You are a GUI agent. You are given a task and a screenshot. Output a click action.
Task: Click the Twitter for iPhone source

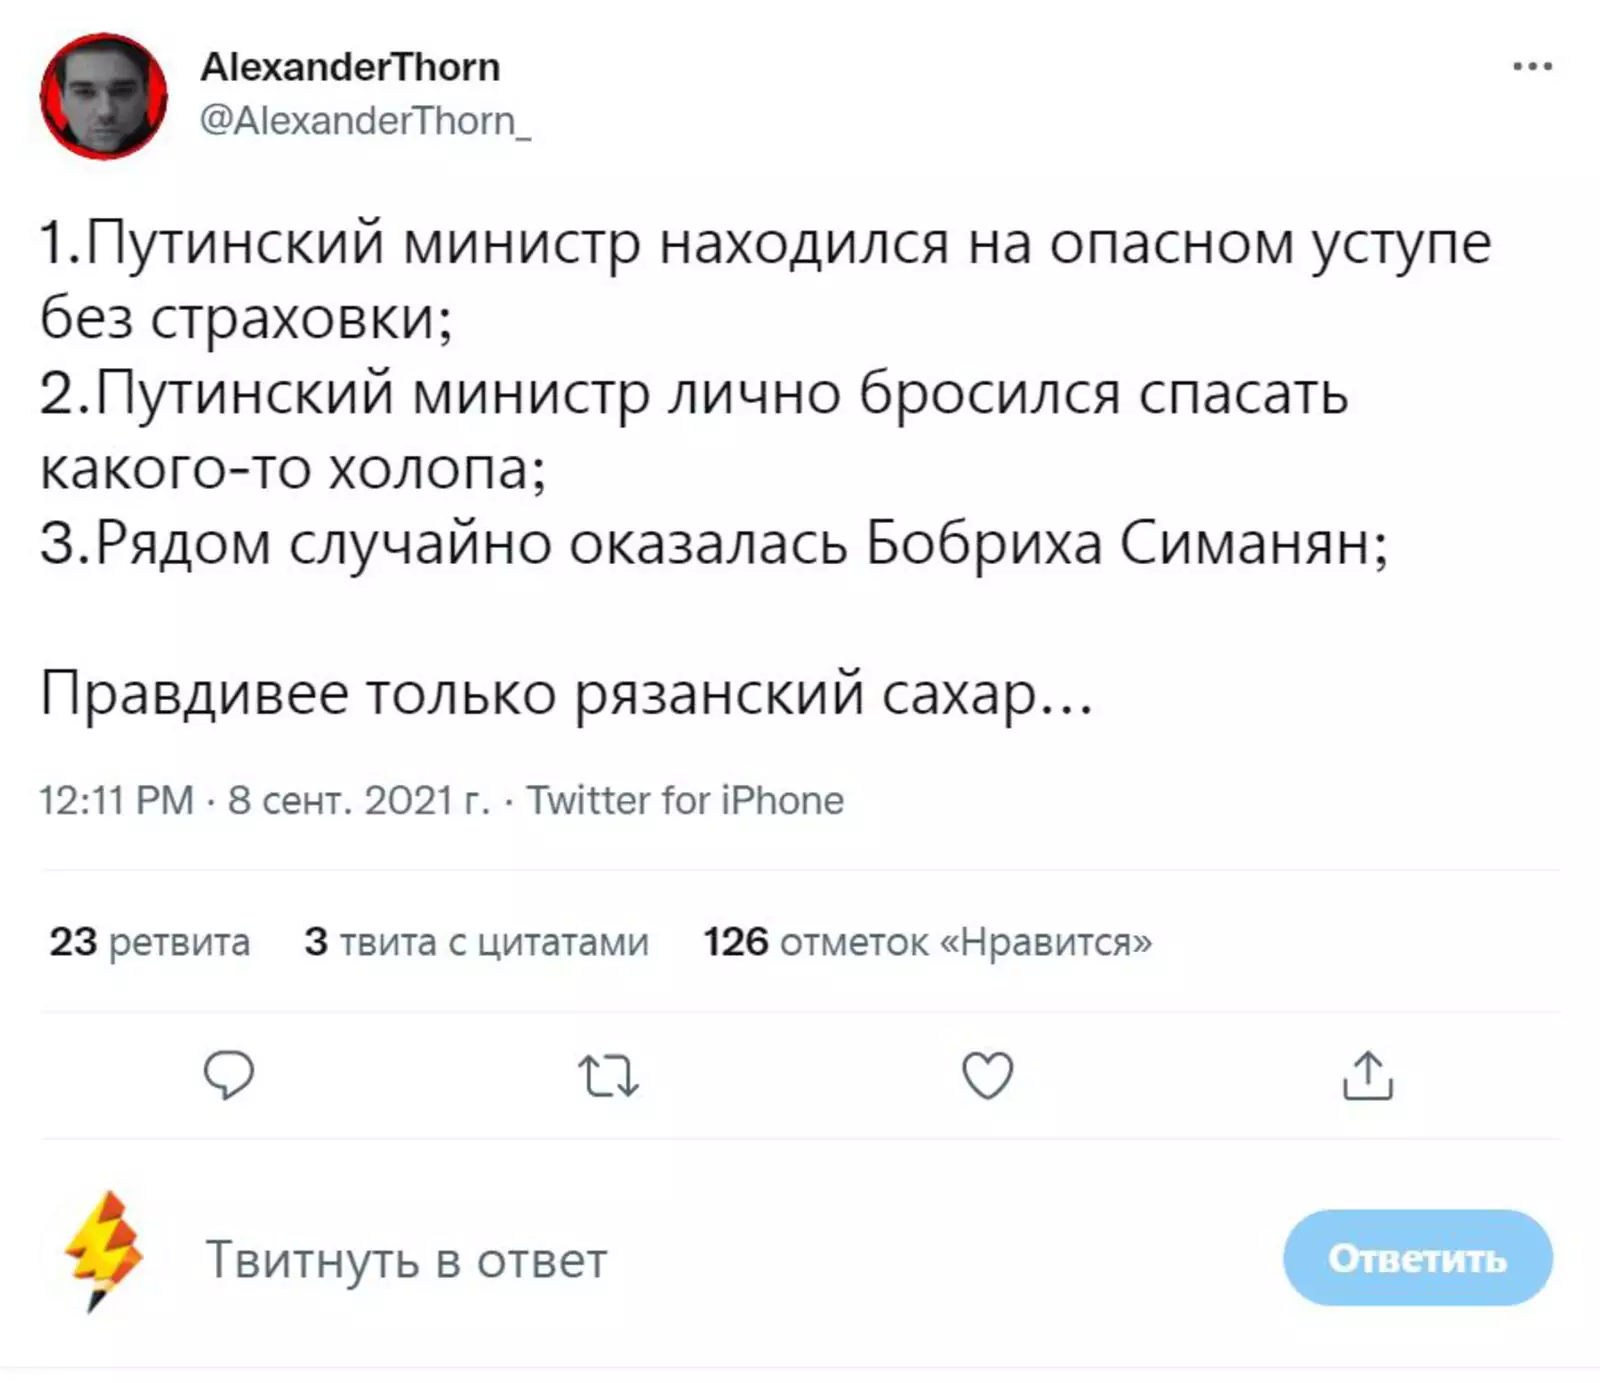pyautogui.click(x=685, y=801)
